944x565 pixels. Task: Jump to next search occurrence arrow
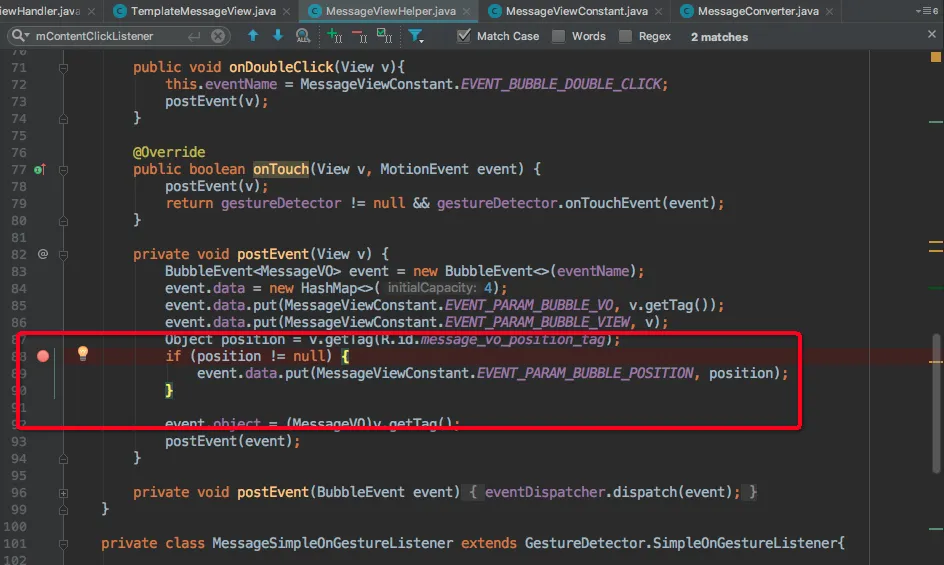click(x=278, y=36)
